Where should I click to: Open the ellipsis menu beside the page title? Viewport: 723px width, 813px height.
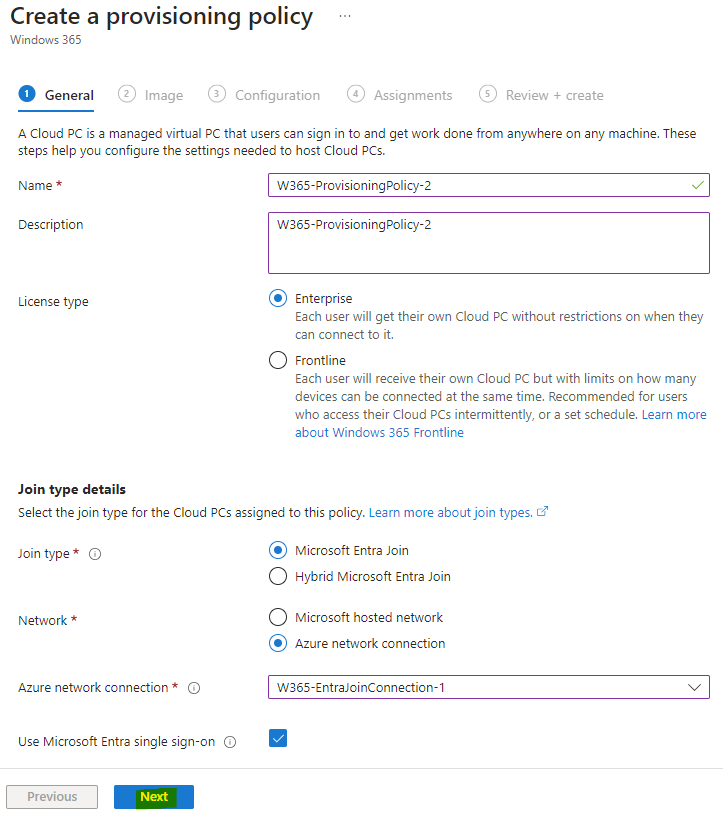(345, 16)
